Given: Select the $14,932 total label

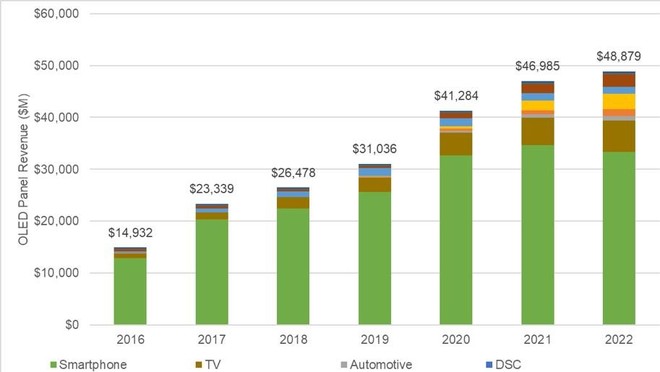Looking at the screenshot, I should tap(130, 233).
